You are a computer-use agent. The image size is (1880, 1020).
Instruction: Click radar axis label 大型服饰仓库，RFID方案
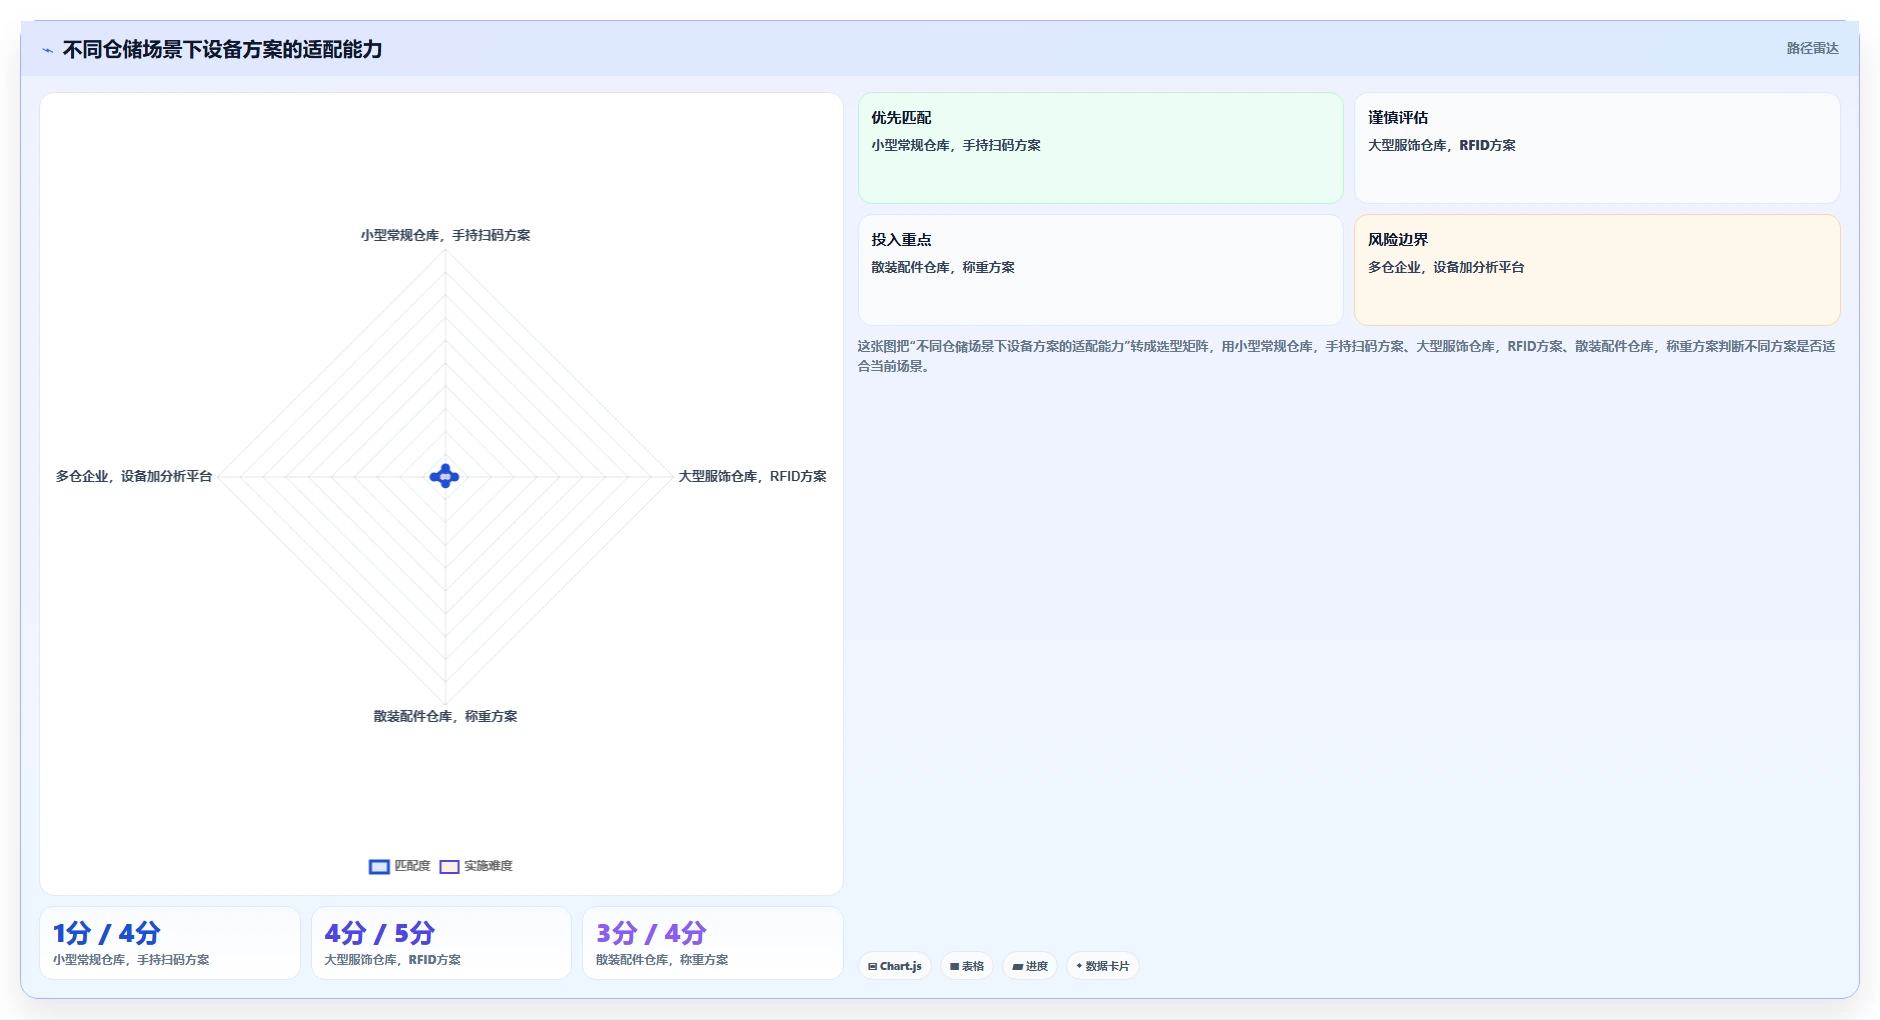tap(752, 476)
